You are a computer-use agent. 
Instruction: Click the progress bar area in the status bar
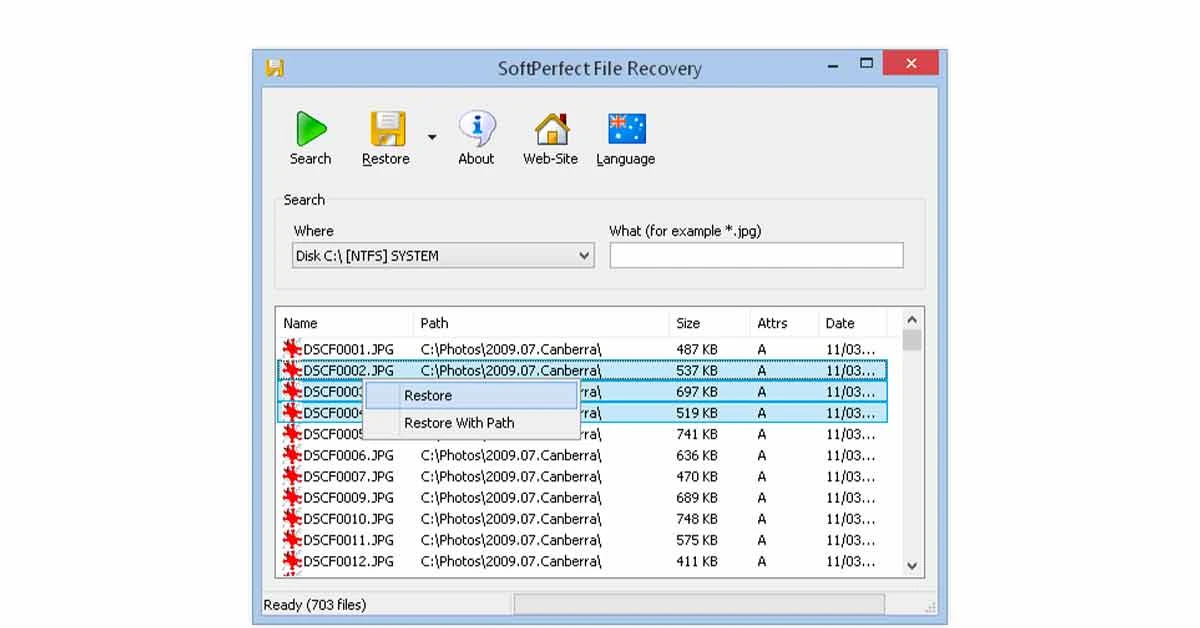700,603
